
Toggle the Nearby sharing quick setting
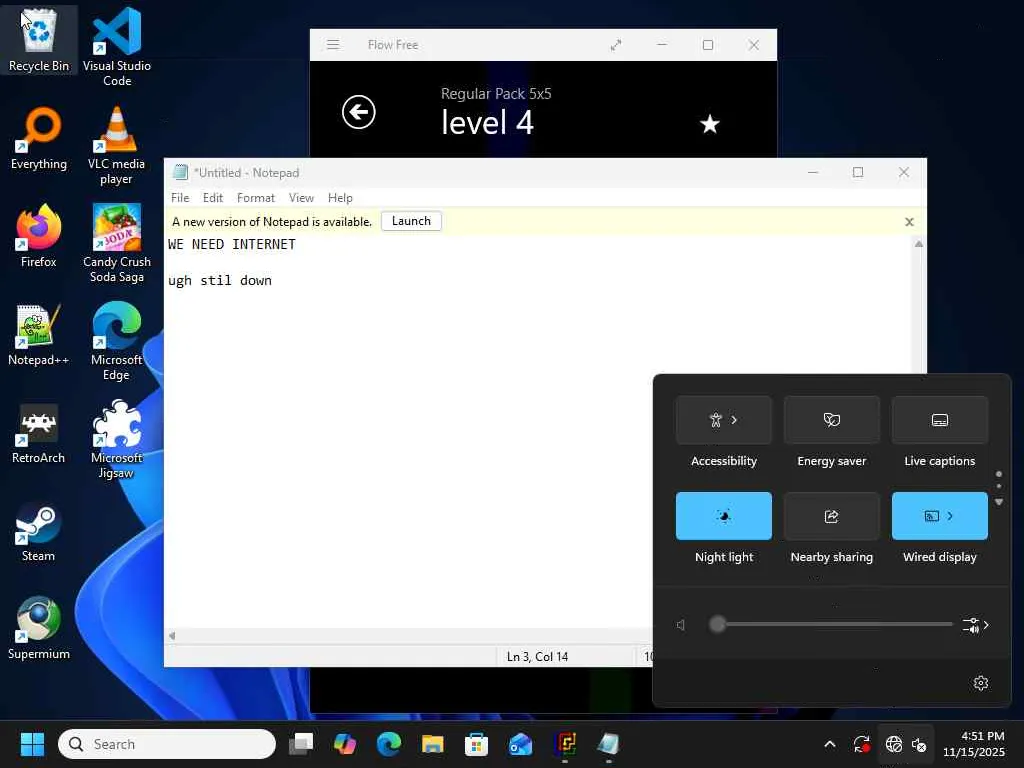[x=831, y=516]
